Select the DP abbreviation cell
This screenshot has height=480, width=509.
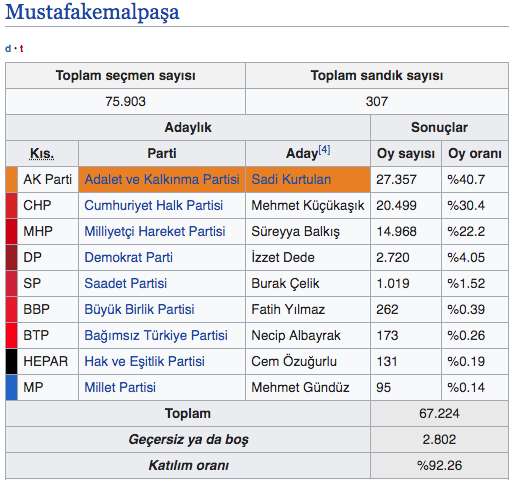[x=48, y=257]
